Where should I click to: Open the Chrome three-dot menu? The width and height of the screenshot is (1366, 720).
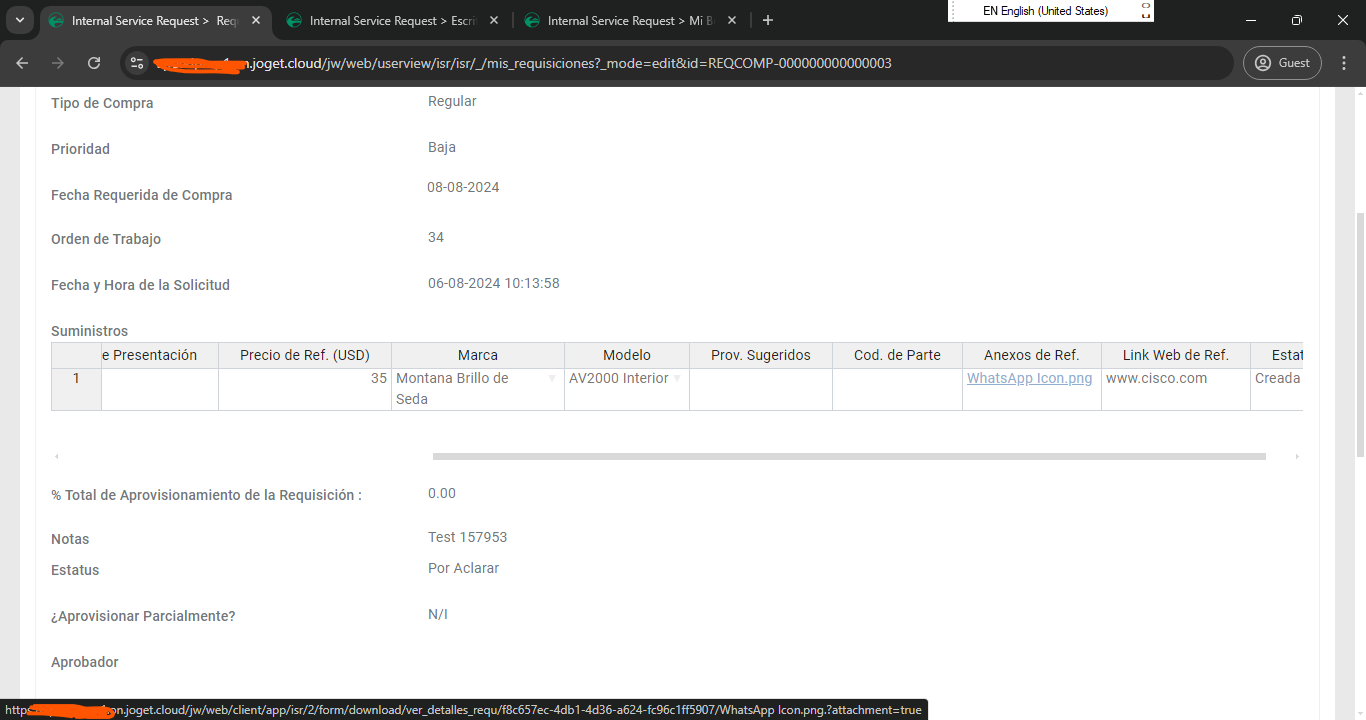click(1343, 63)
